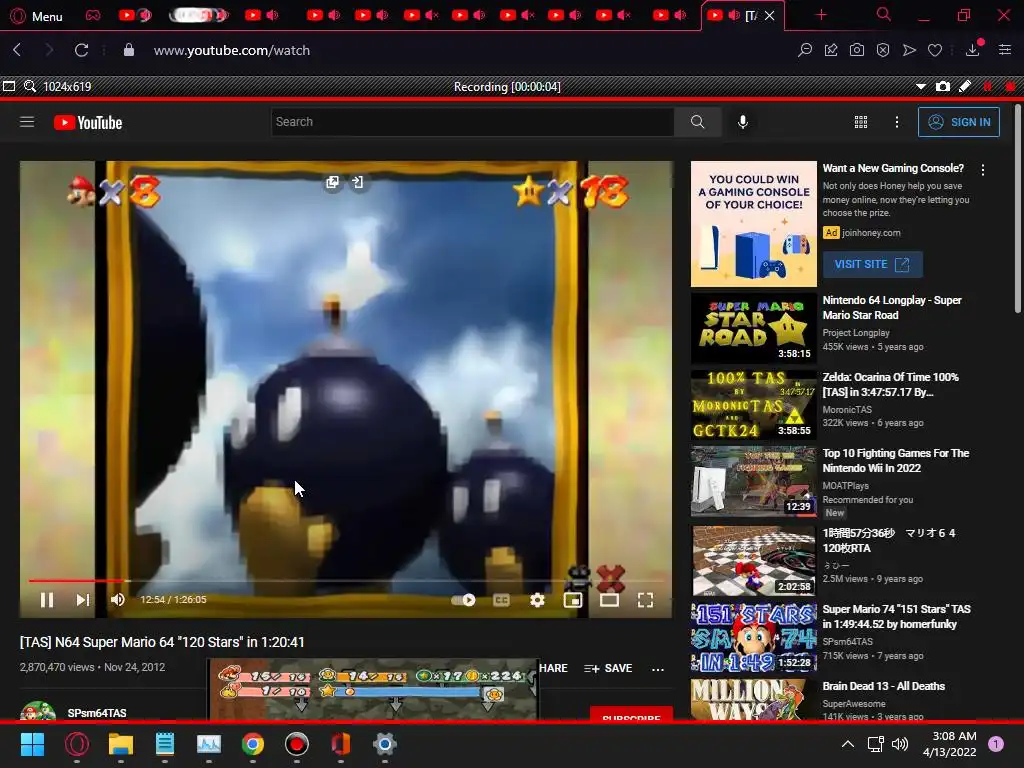Open the GX Corner gamepad tab
This screenshot has width=1024, height=768.
coord(93,15)
